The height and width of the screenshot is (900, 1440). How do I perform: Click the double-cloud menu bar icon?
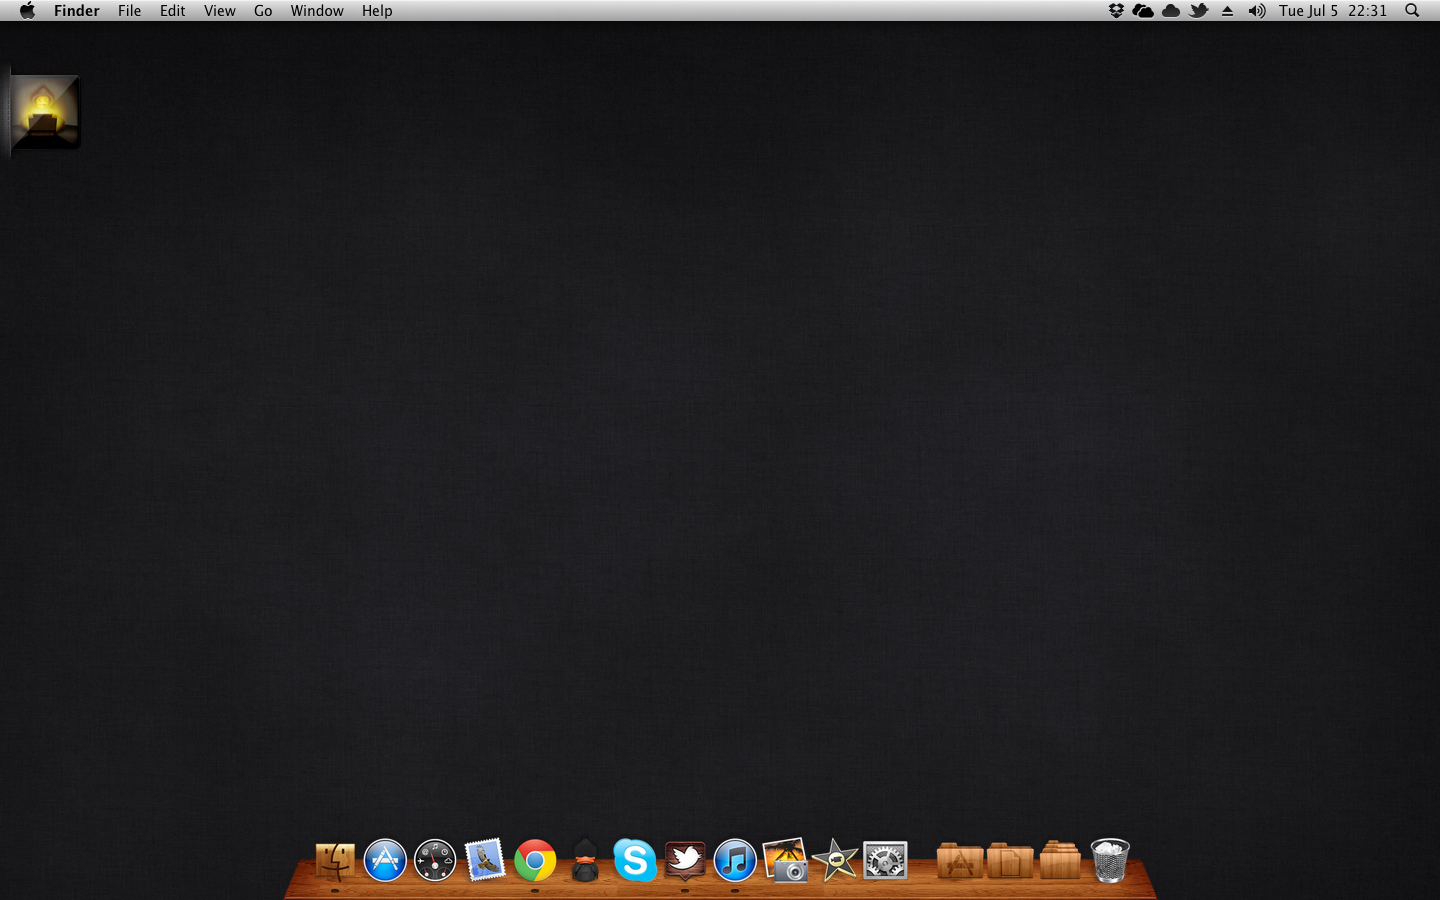coord(1143,11)
